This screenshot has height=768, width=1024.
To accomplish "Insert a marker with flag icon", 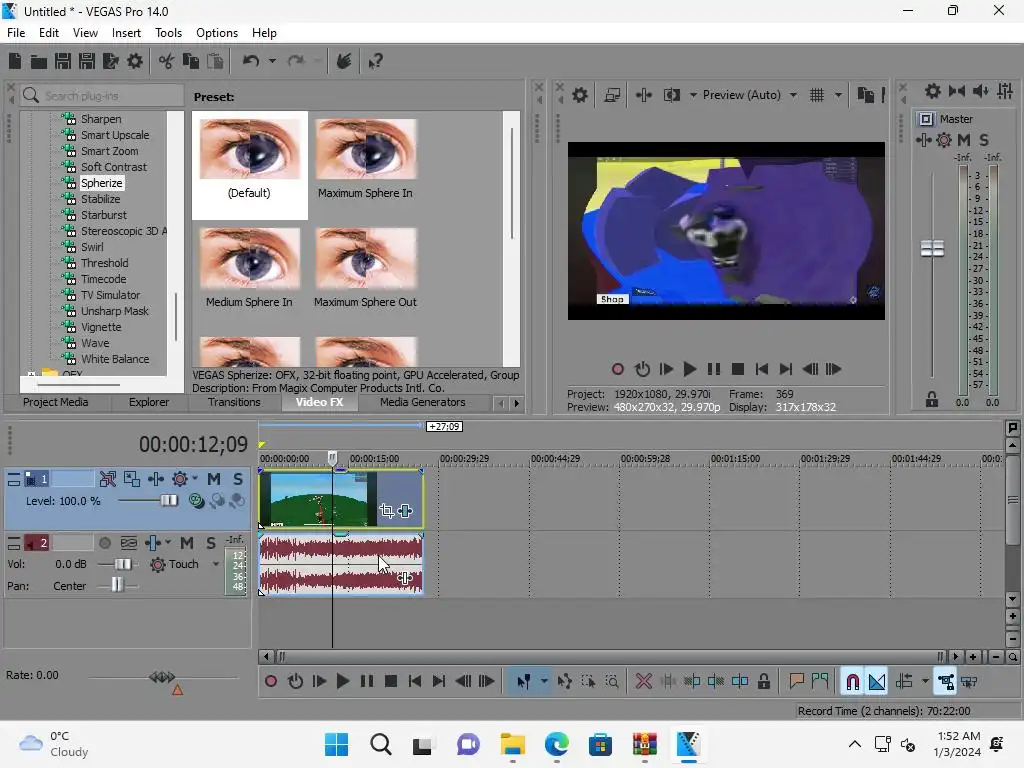I will point(796,682).
